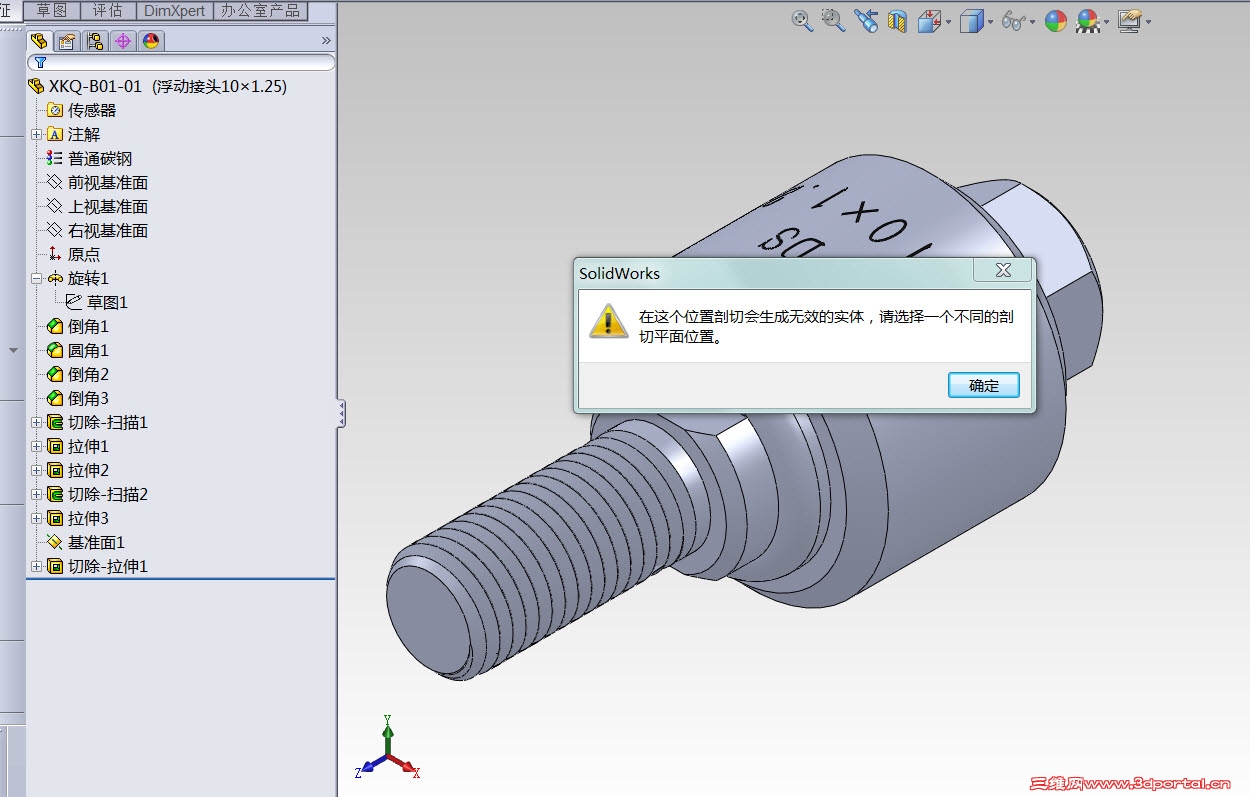Open the Hide/Show Items dropdown arrow
This screenshot has width=1250, height=797.
(1033, 22)
